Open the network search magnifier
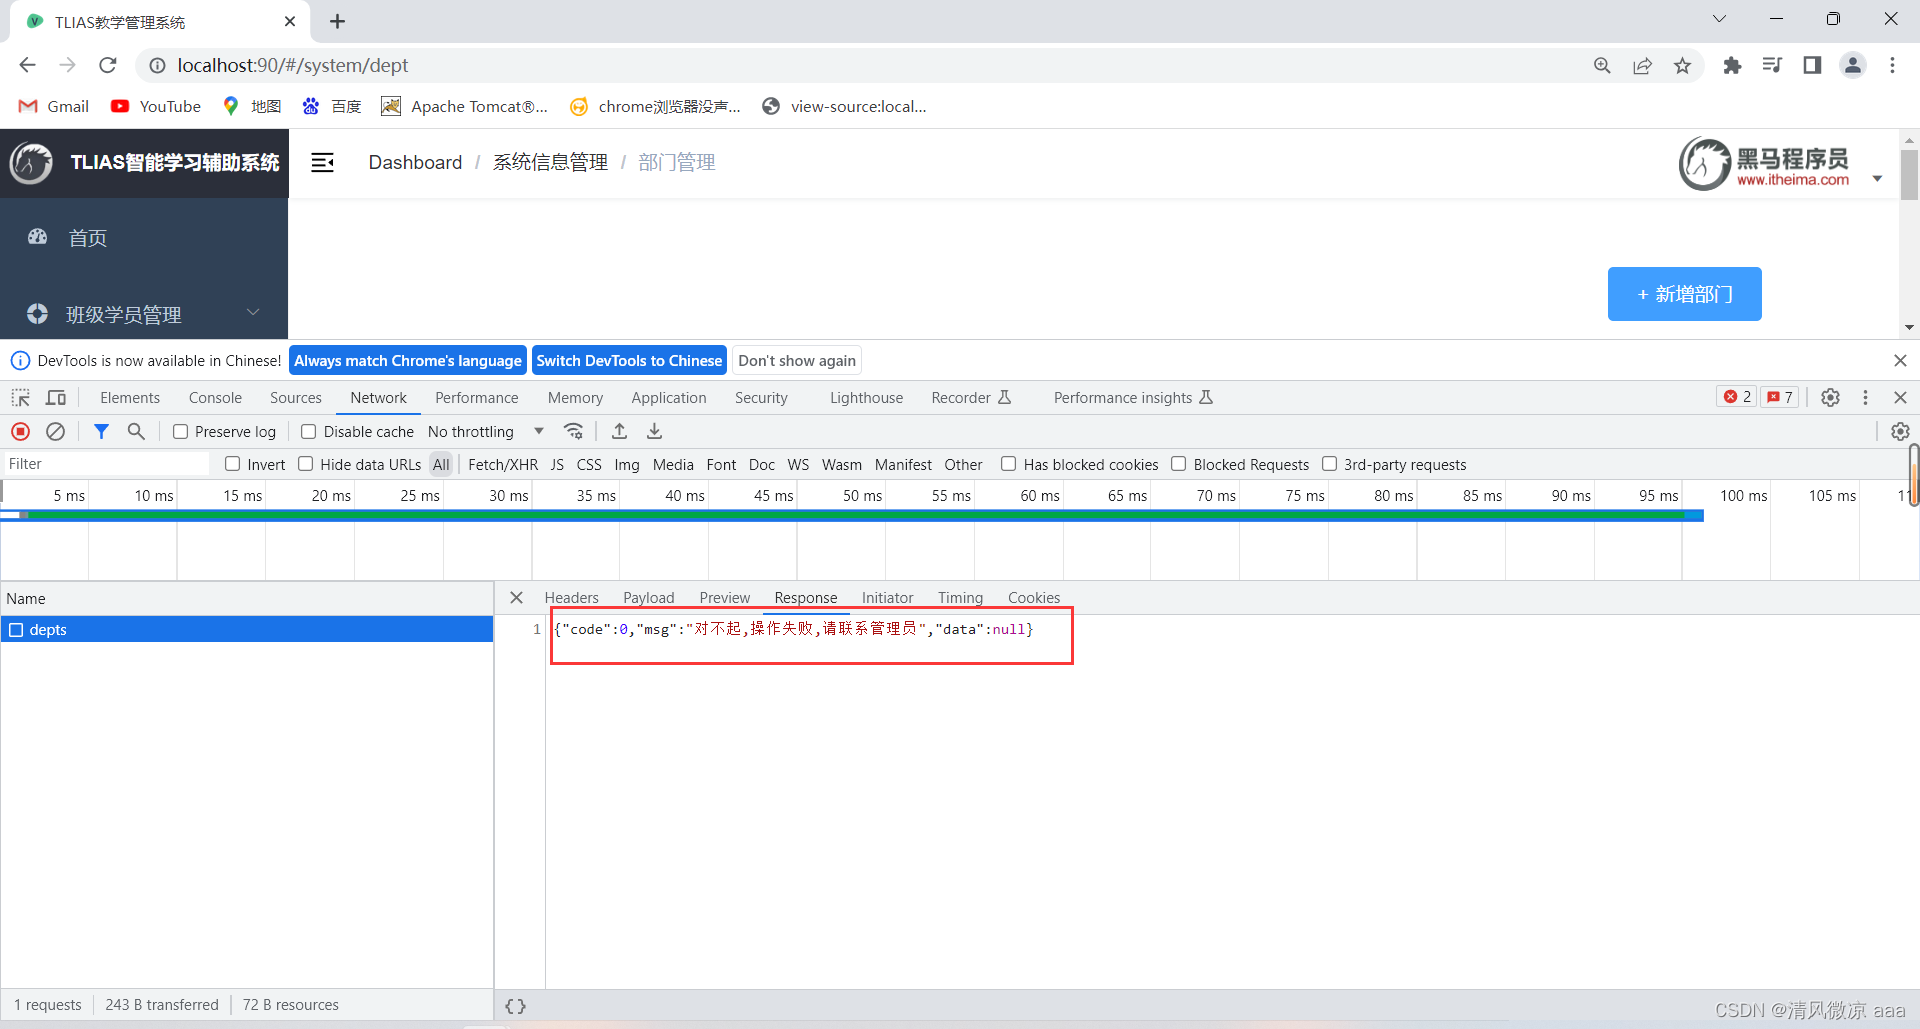The width and height of the screenshot is (1920, 1029). [x=136, y=431]
